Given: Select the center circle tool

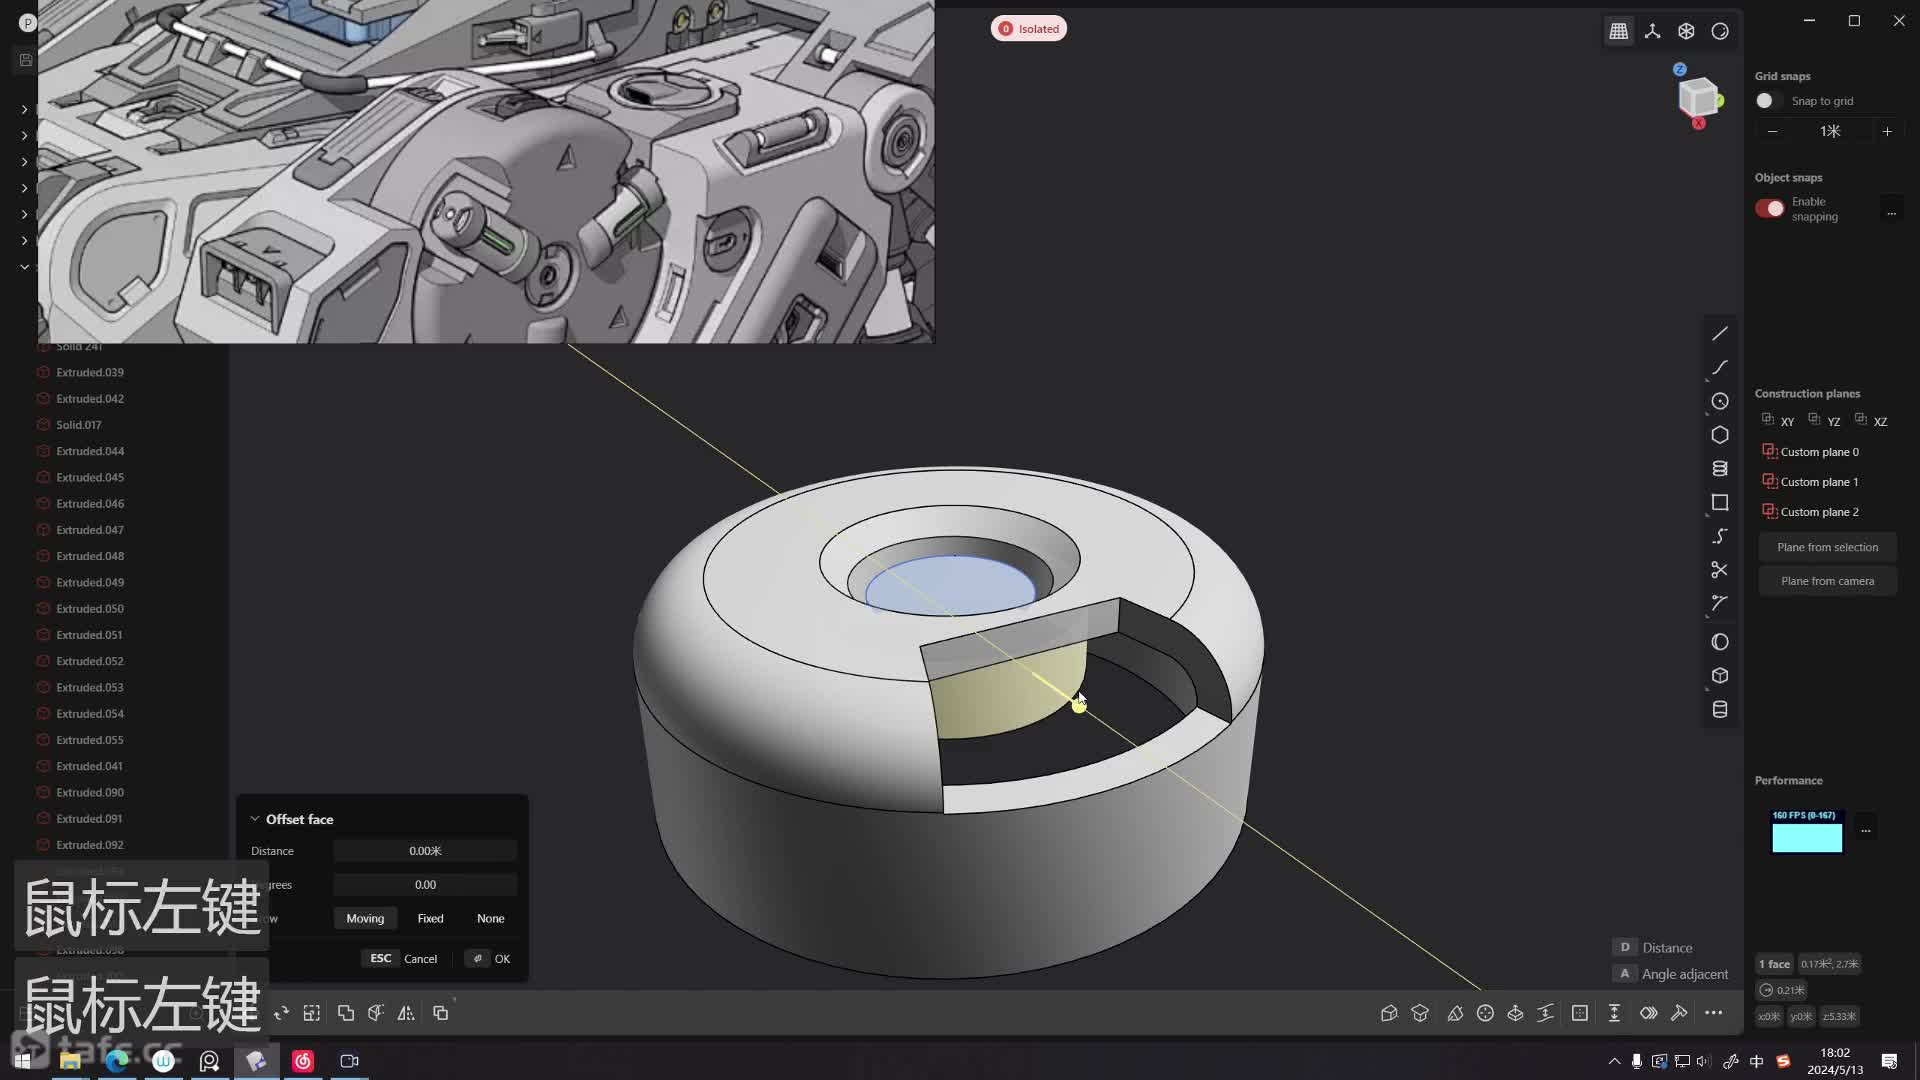Looking at the screenshot, I should (1720, 401).
